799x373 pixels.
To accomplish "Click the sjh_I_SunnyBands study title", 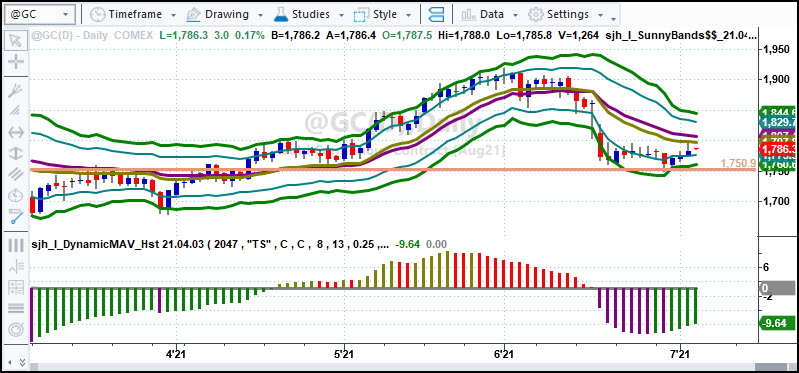I will (680, 36).
